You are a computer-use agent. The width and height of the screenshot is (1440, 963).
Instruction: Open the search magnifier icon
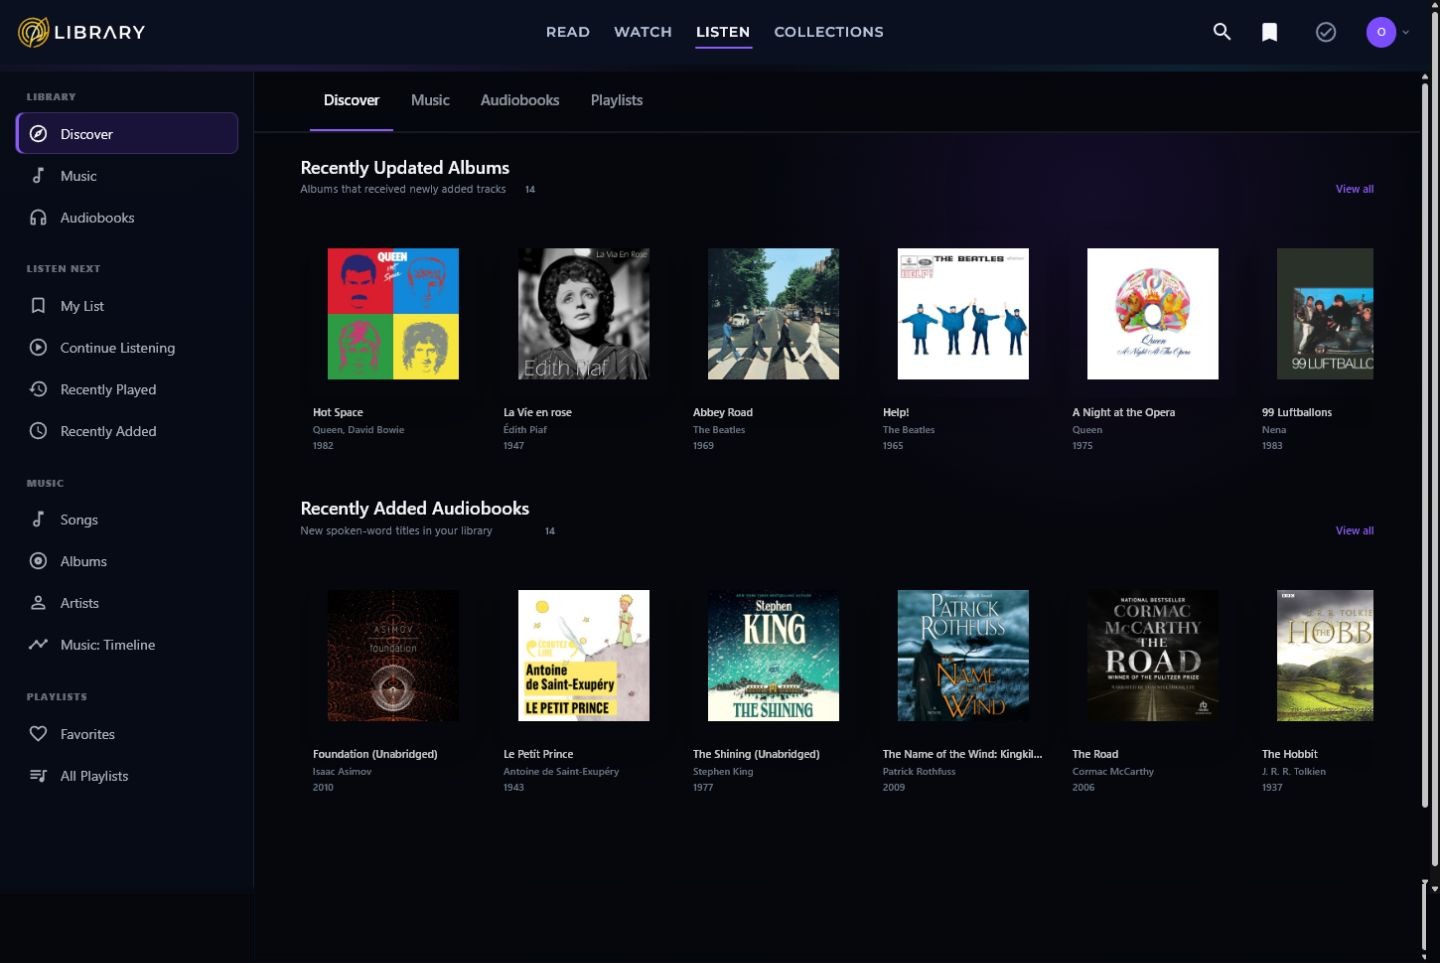1221,32
